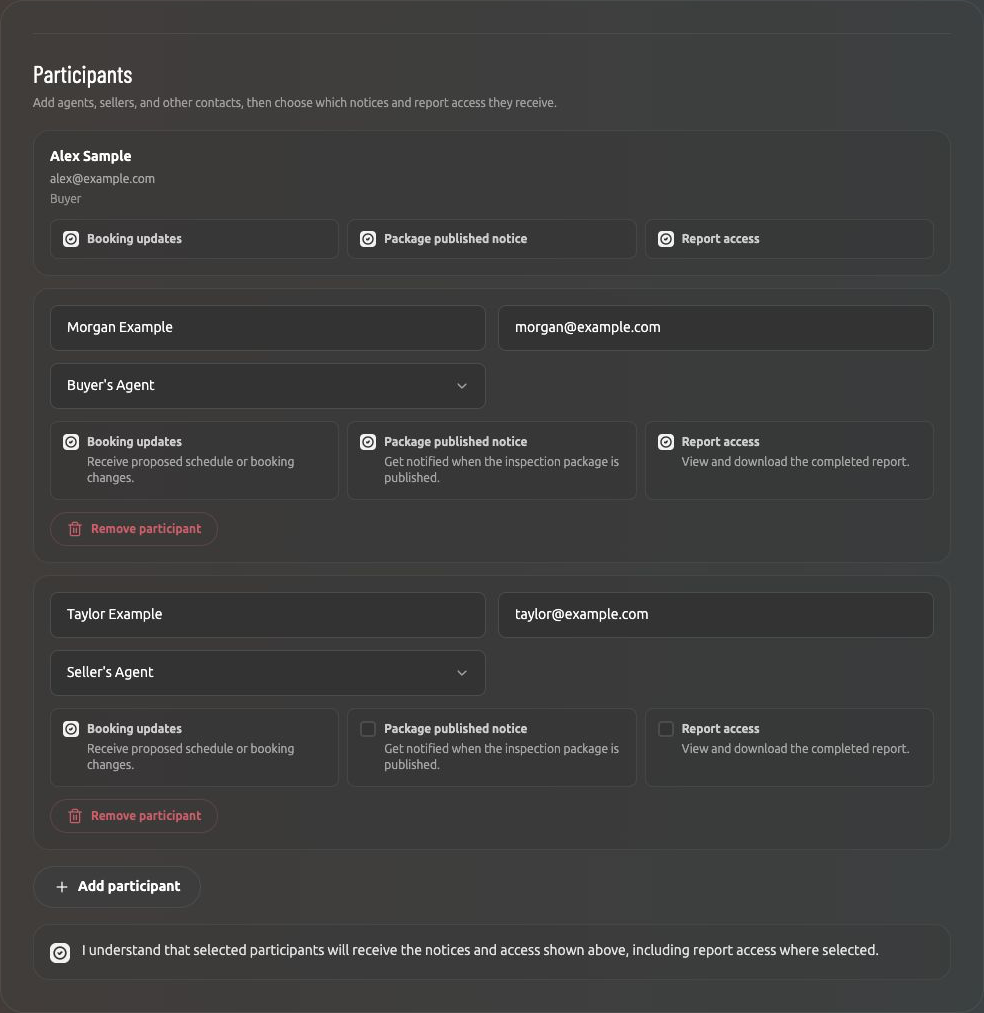
Task: Click the Alex Sample name text
Action: point(90,156)
